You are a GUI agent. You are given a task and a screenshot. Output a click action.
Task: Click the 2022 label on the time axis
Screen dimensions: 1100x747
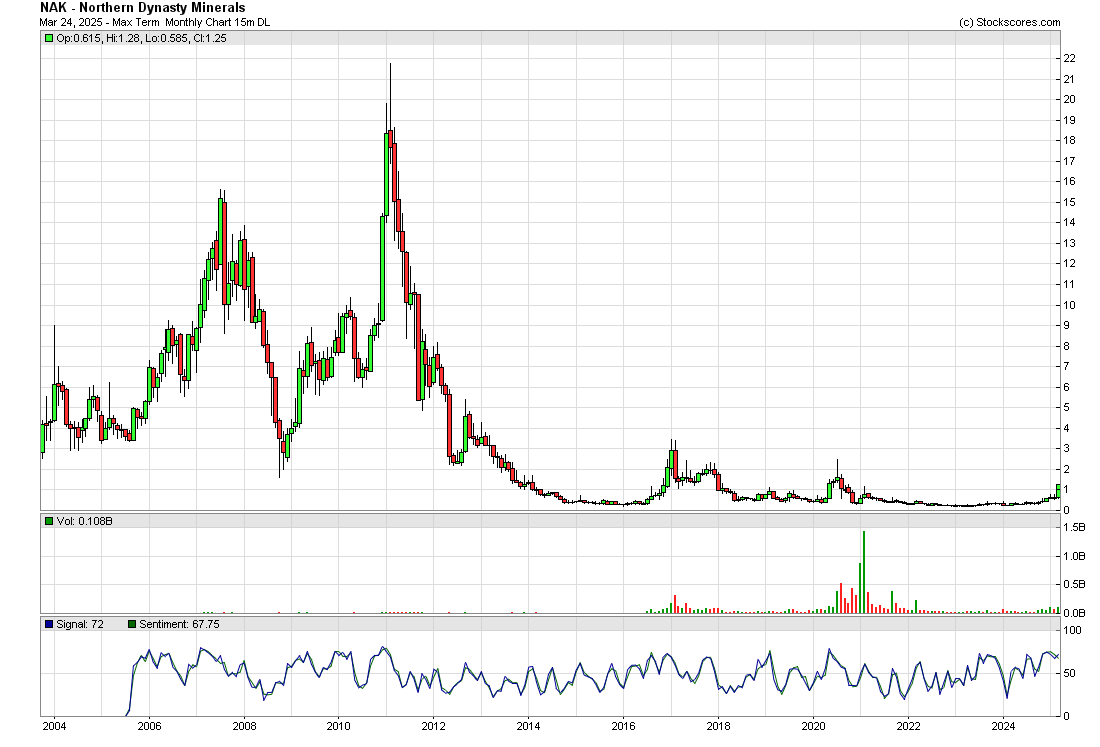(908, 726)
